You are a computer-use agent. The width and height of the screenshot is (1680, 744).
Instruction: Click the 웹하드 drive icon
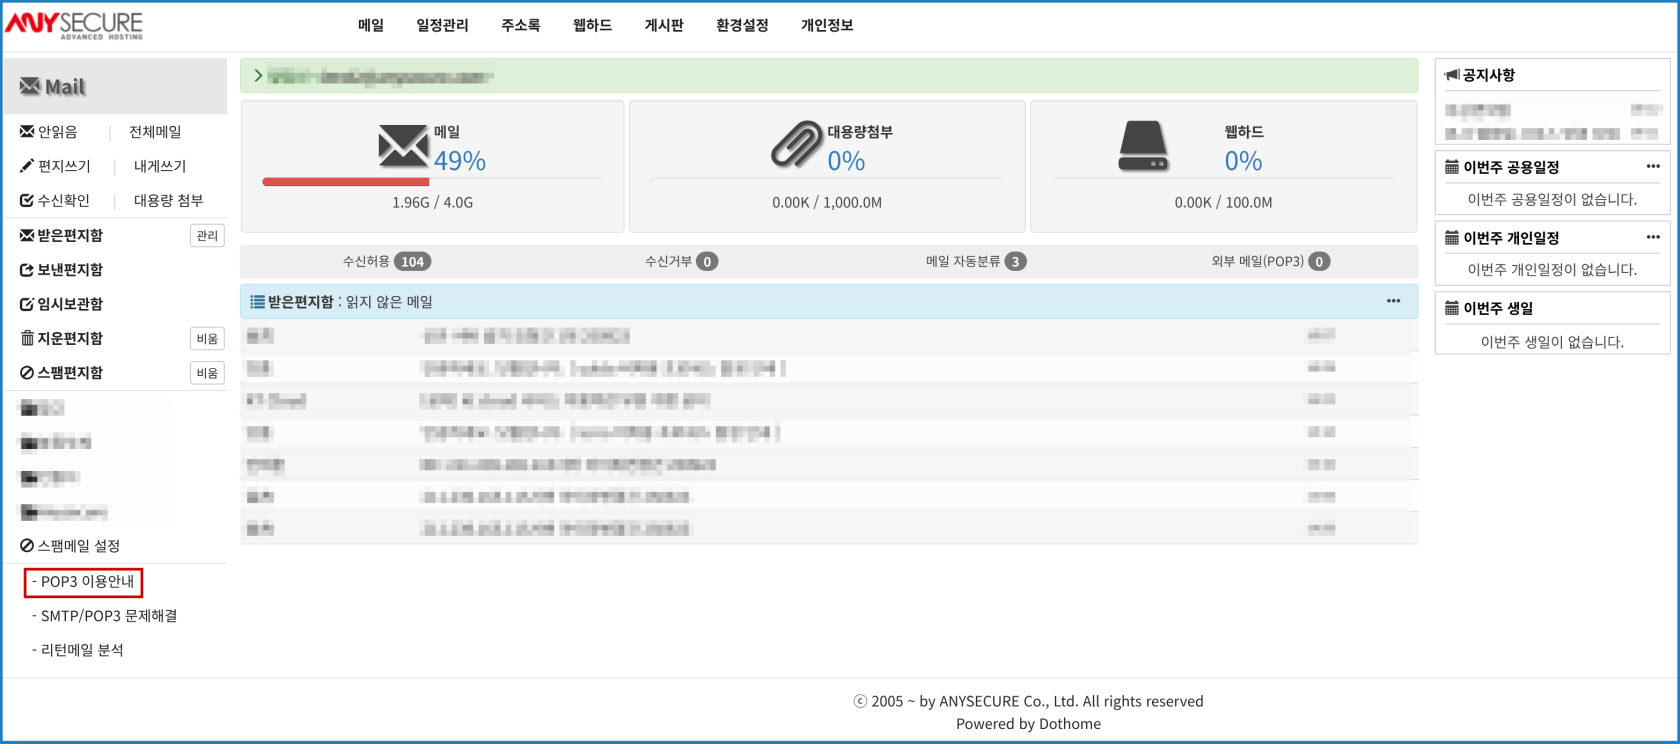[x=1143, y=146]
